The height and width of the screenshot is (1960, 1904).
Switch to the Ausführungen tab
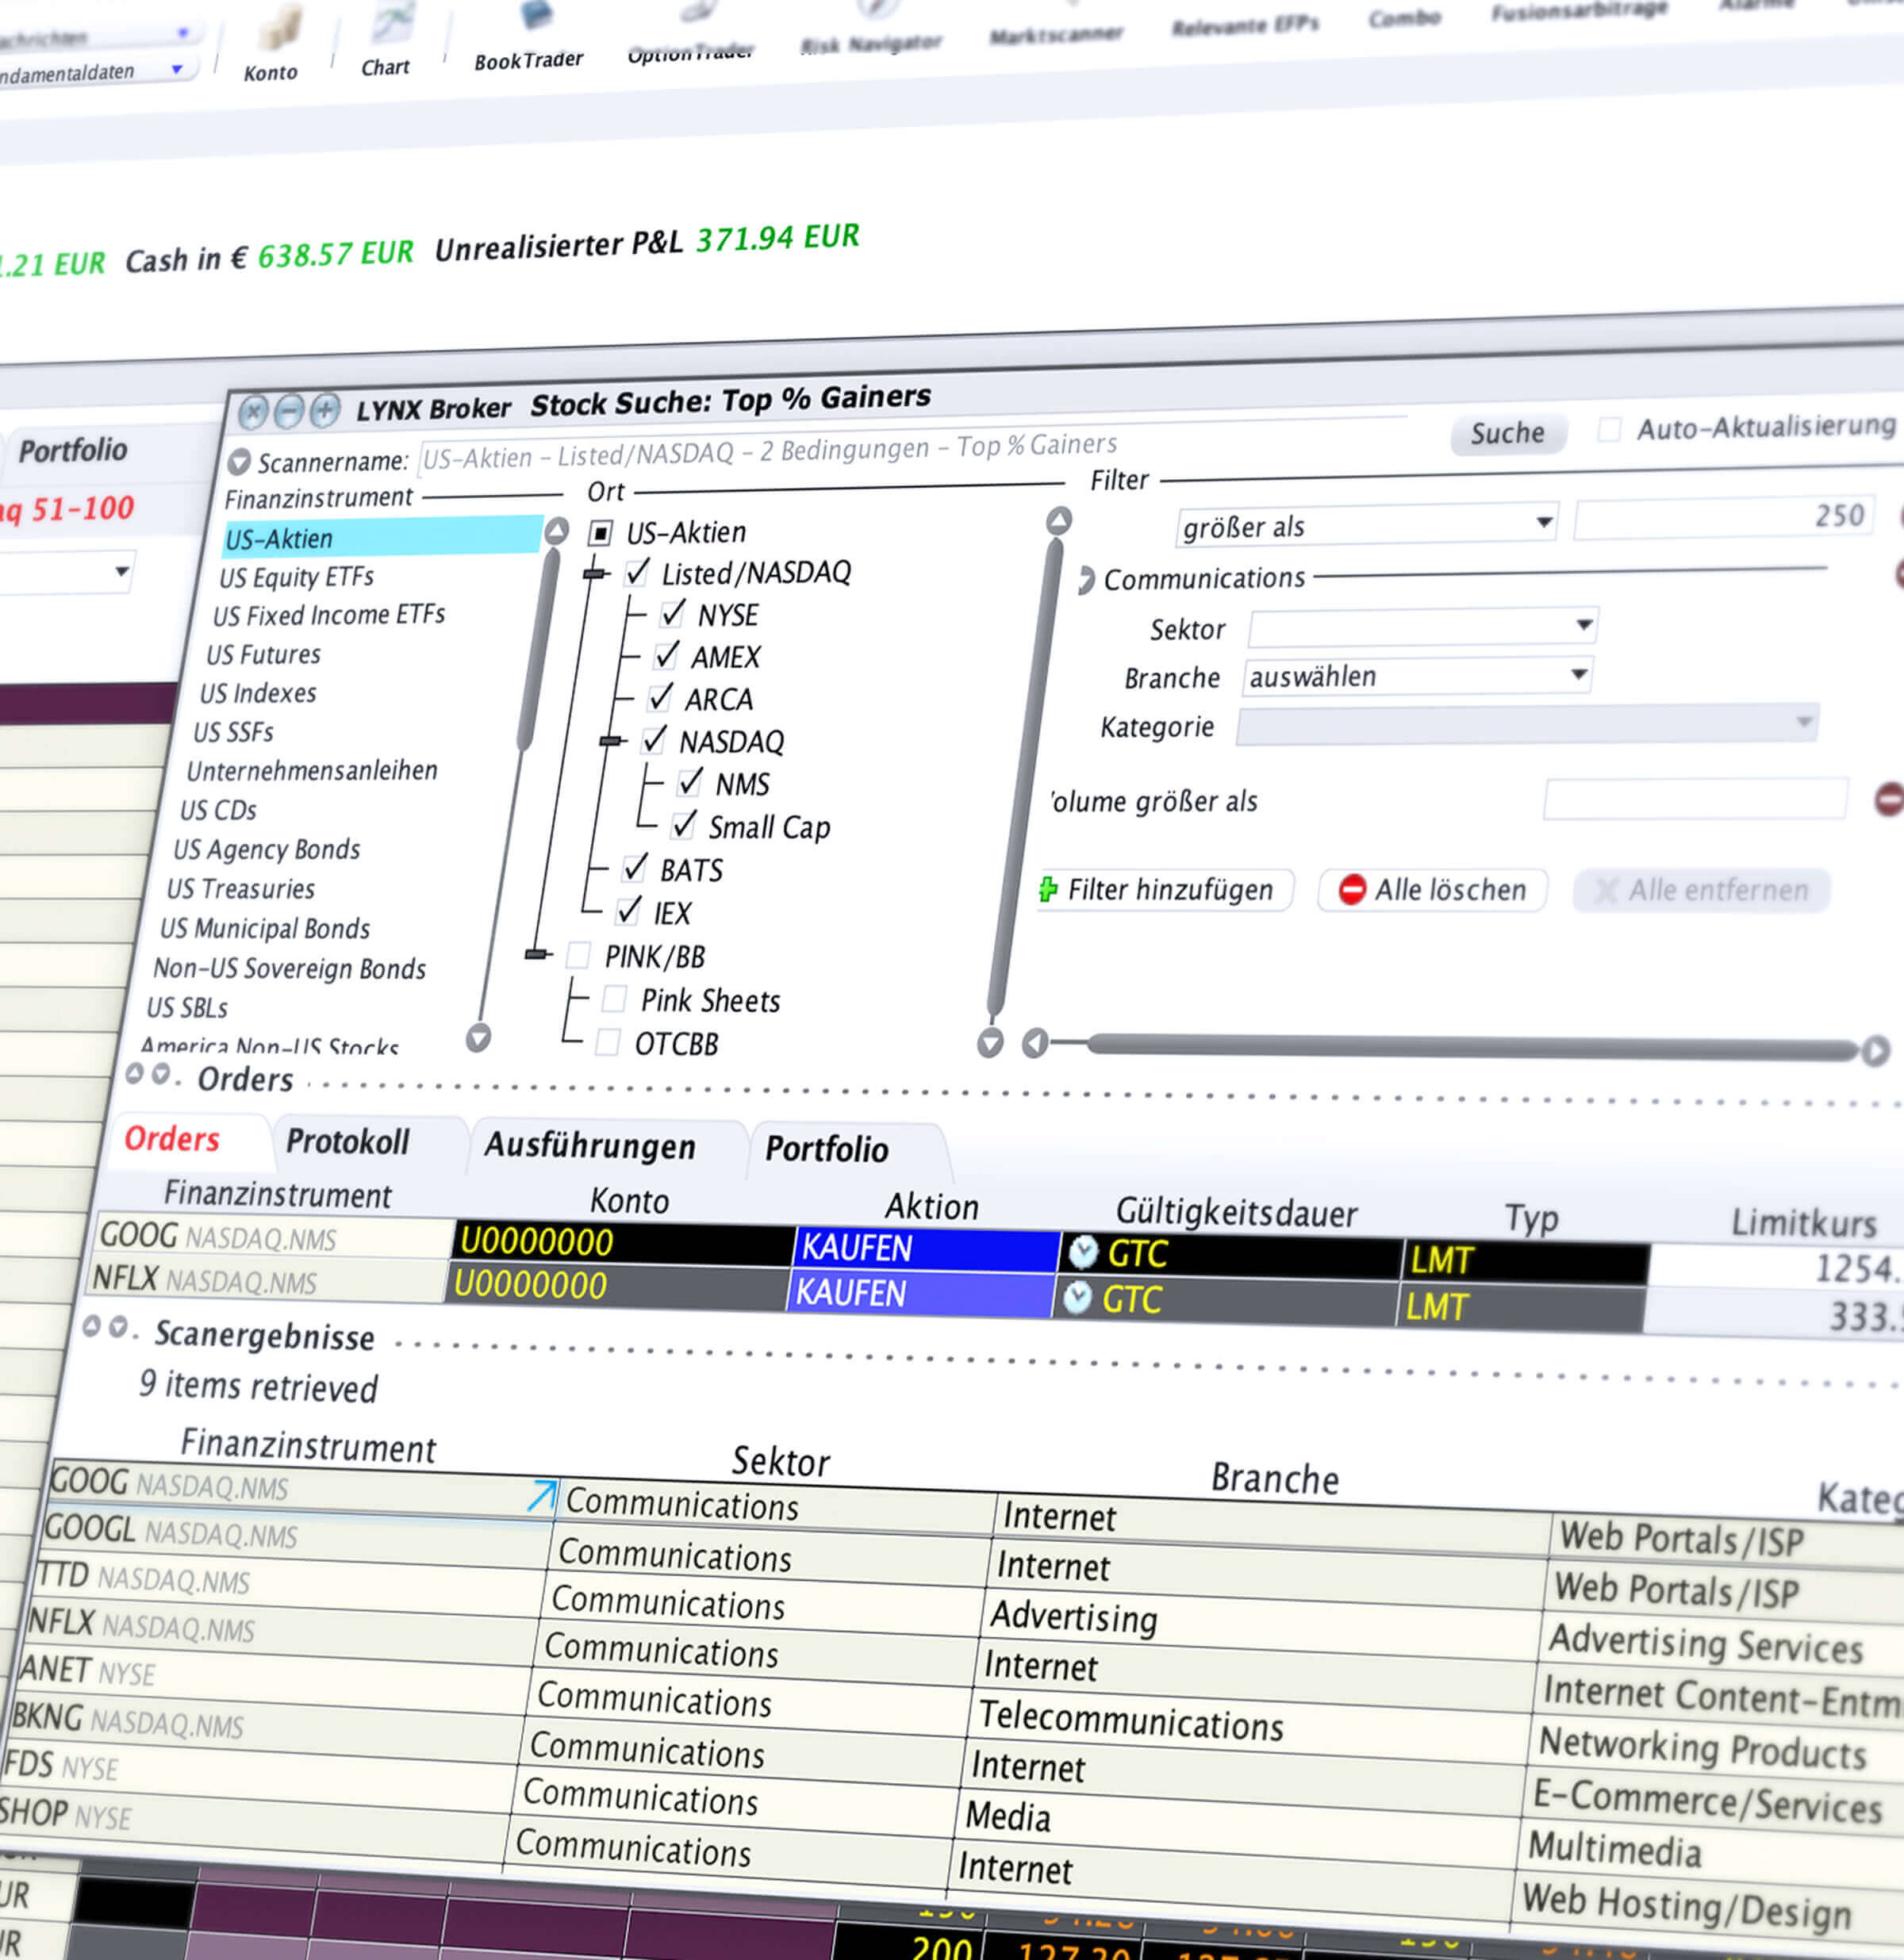[590, 1146]
